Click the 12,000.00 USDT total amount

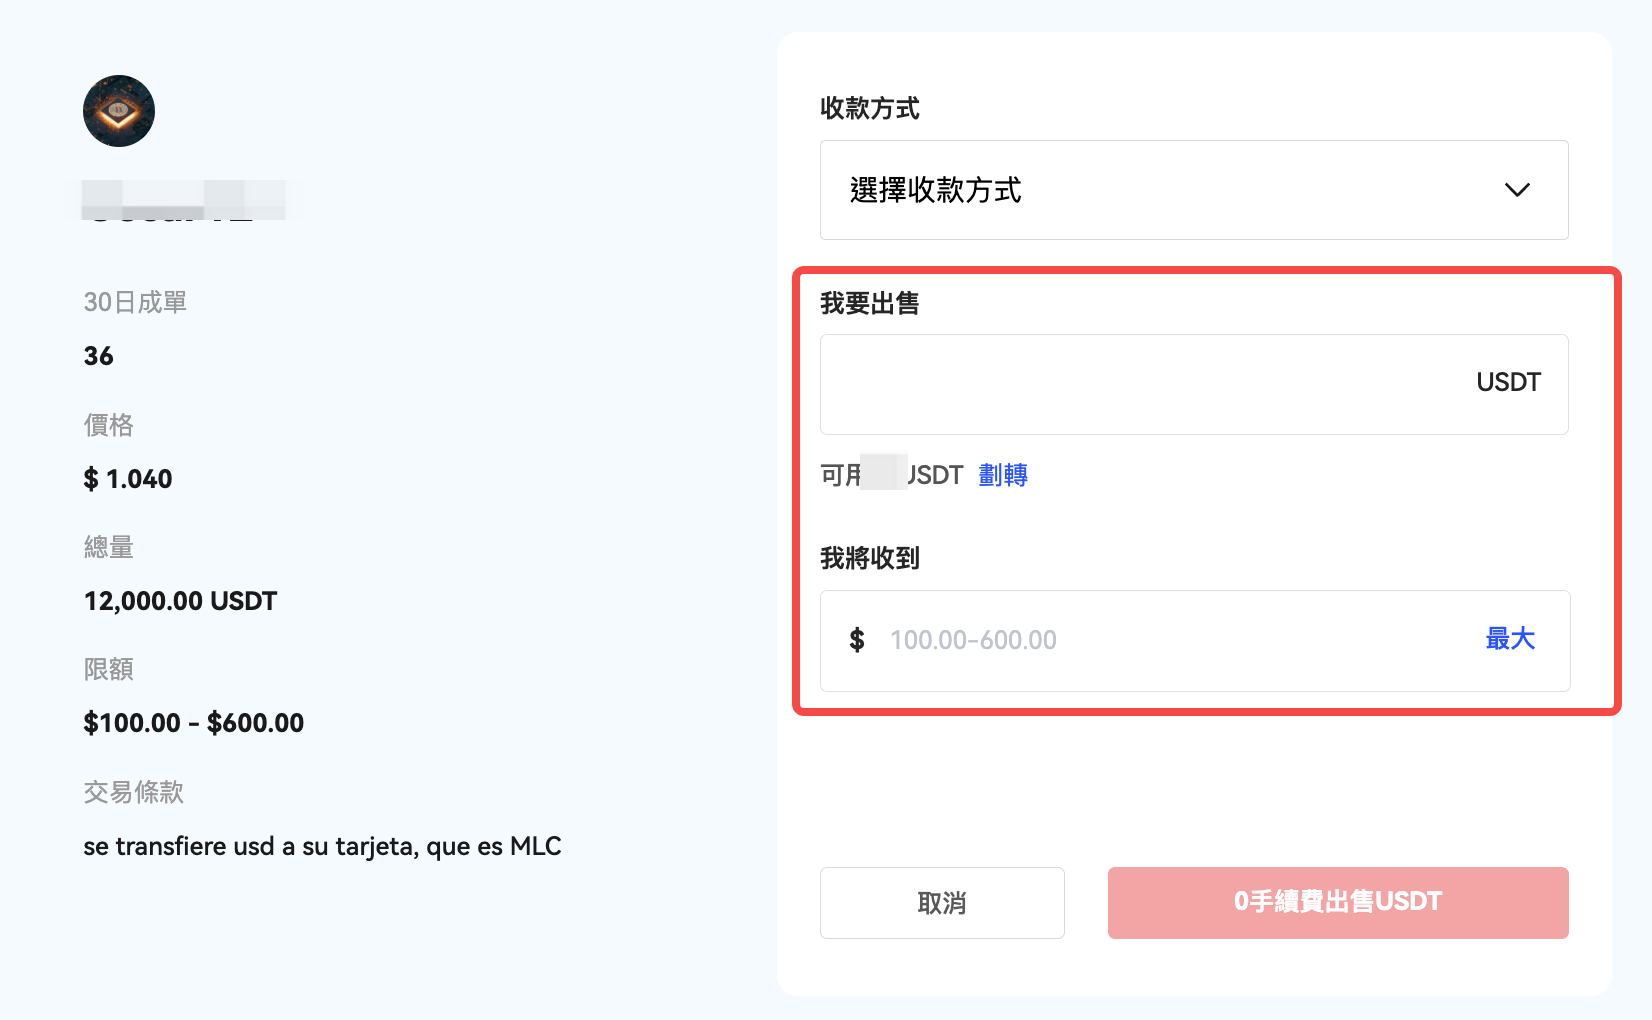[180, 601]
